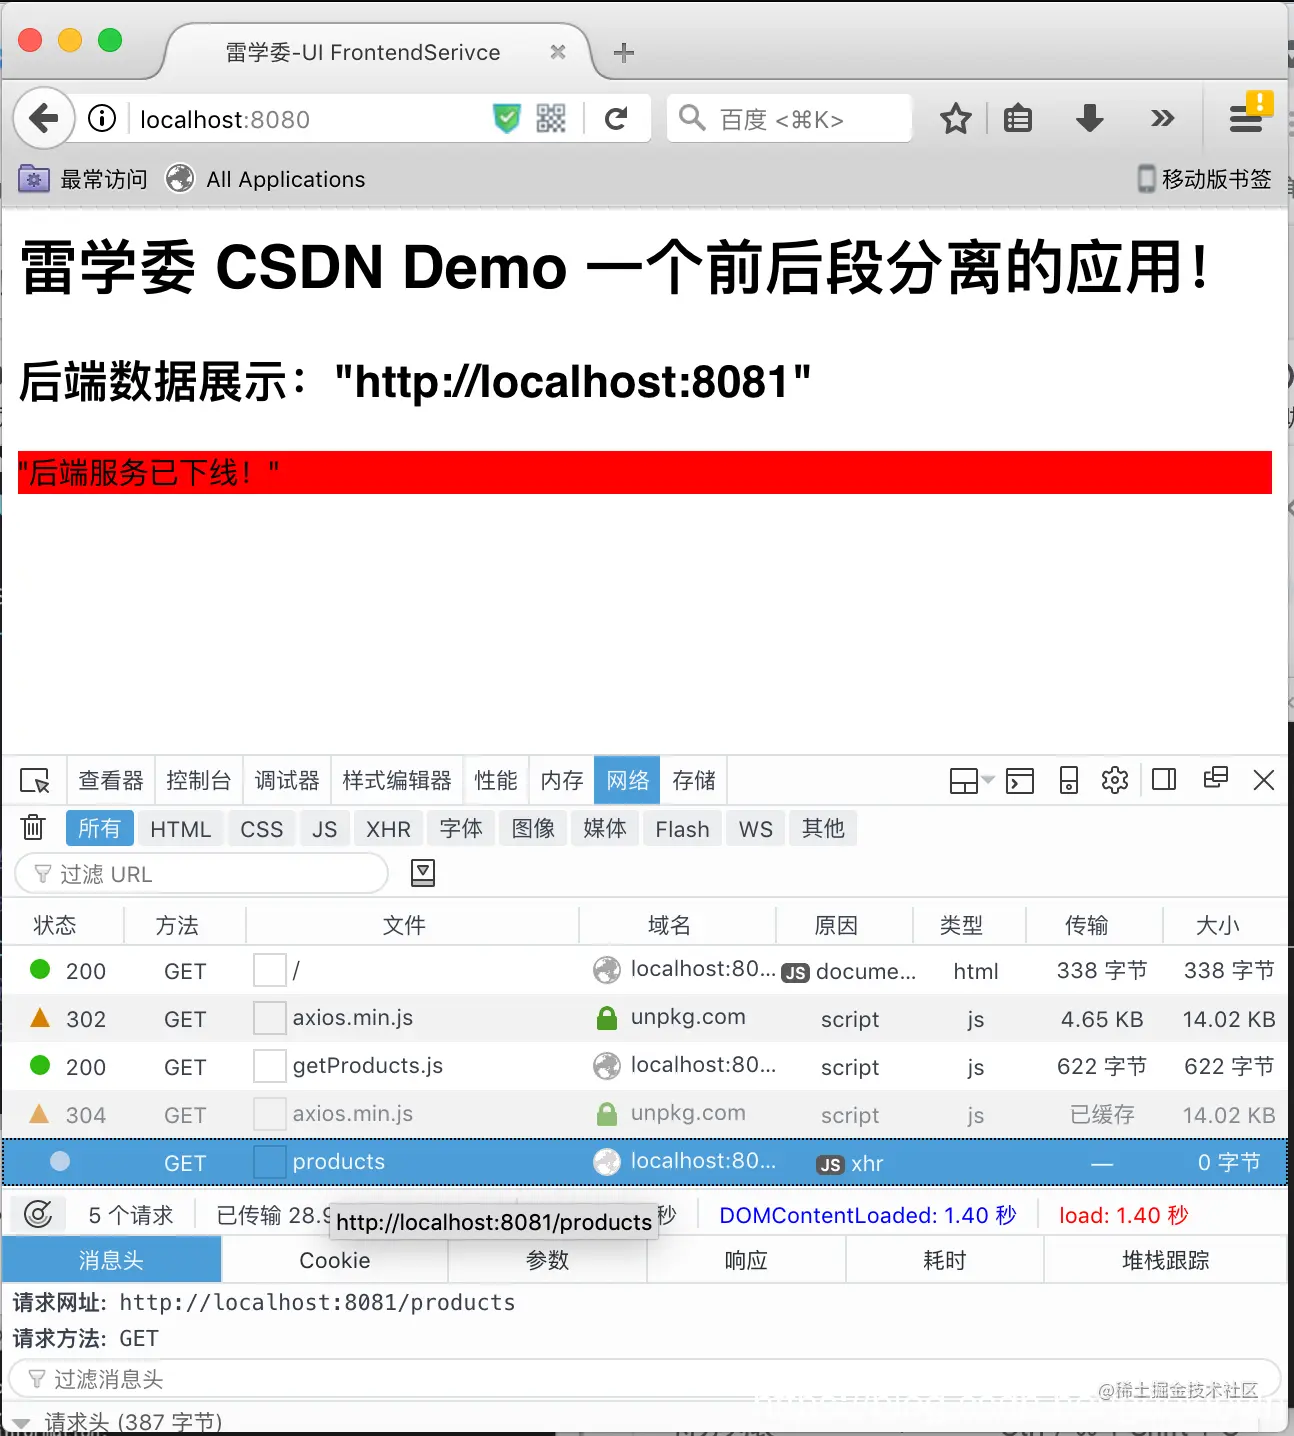This screenshot has height=1436, width=1294.
Task: Clear all network requests with the trash icon
Action: click(x=33, y=827)
